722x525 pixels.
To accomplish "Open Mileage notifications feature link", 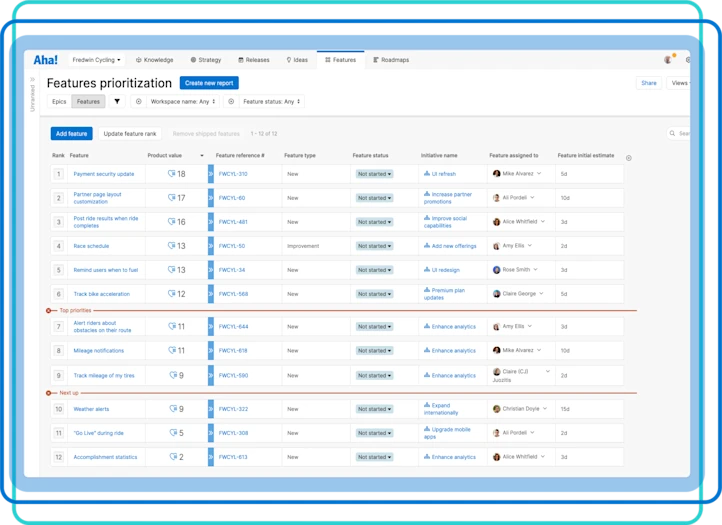I will point(99,350).
